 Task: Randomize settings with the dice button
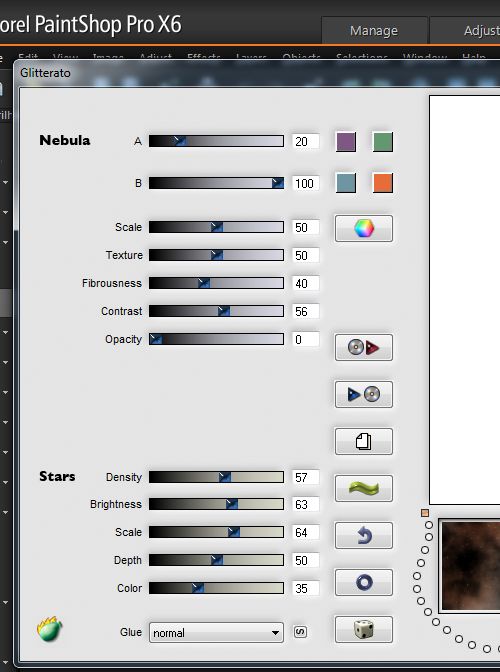tap(363, 630)
